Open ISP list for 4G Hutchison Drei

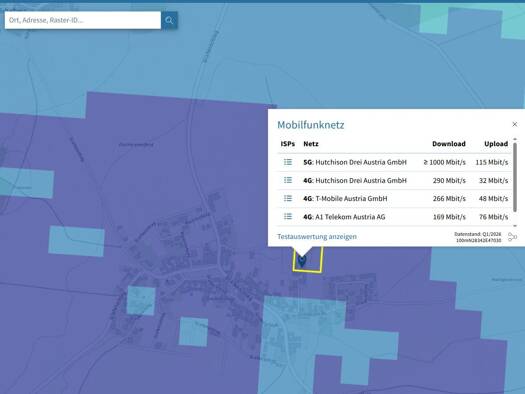288,180
